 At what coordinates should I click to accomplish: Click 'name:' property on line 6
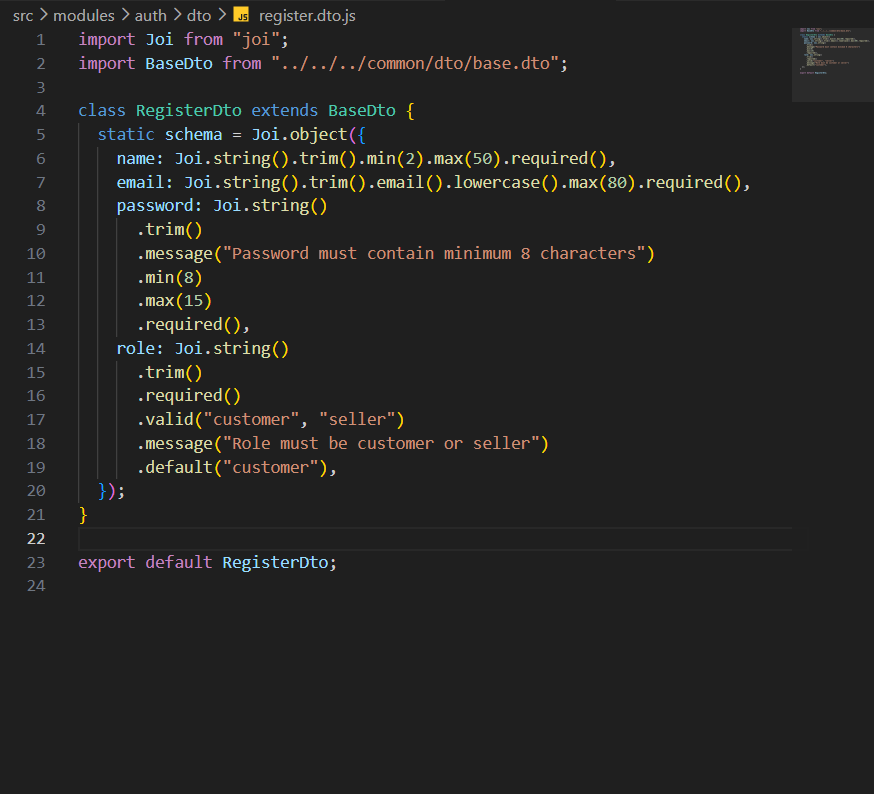(x=140, y=158)
